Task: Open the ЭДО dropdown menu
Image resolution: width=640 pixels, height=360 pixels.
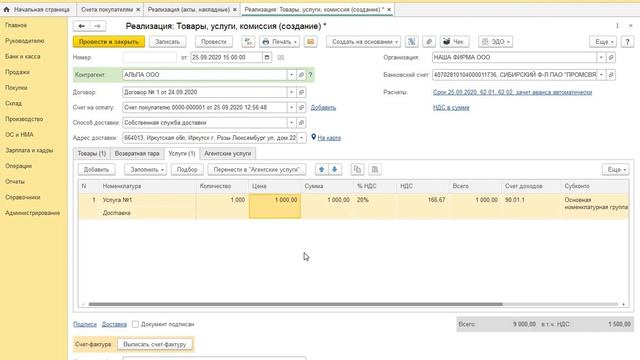Action: [496, 42]
